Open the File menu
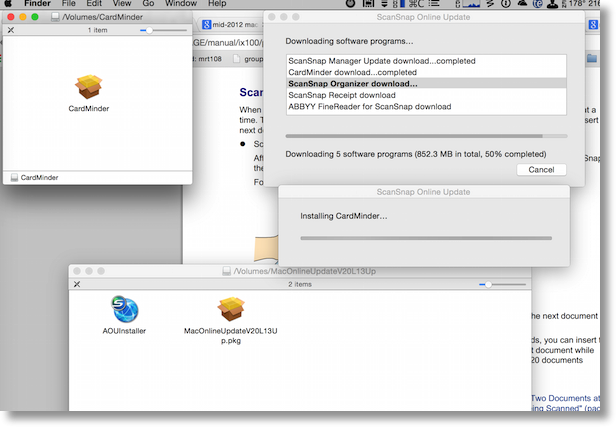 (x=68, y=5)
